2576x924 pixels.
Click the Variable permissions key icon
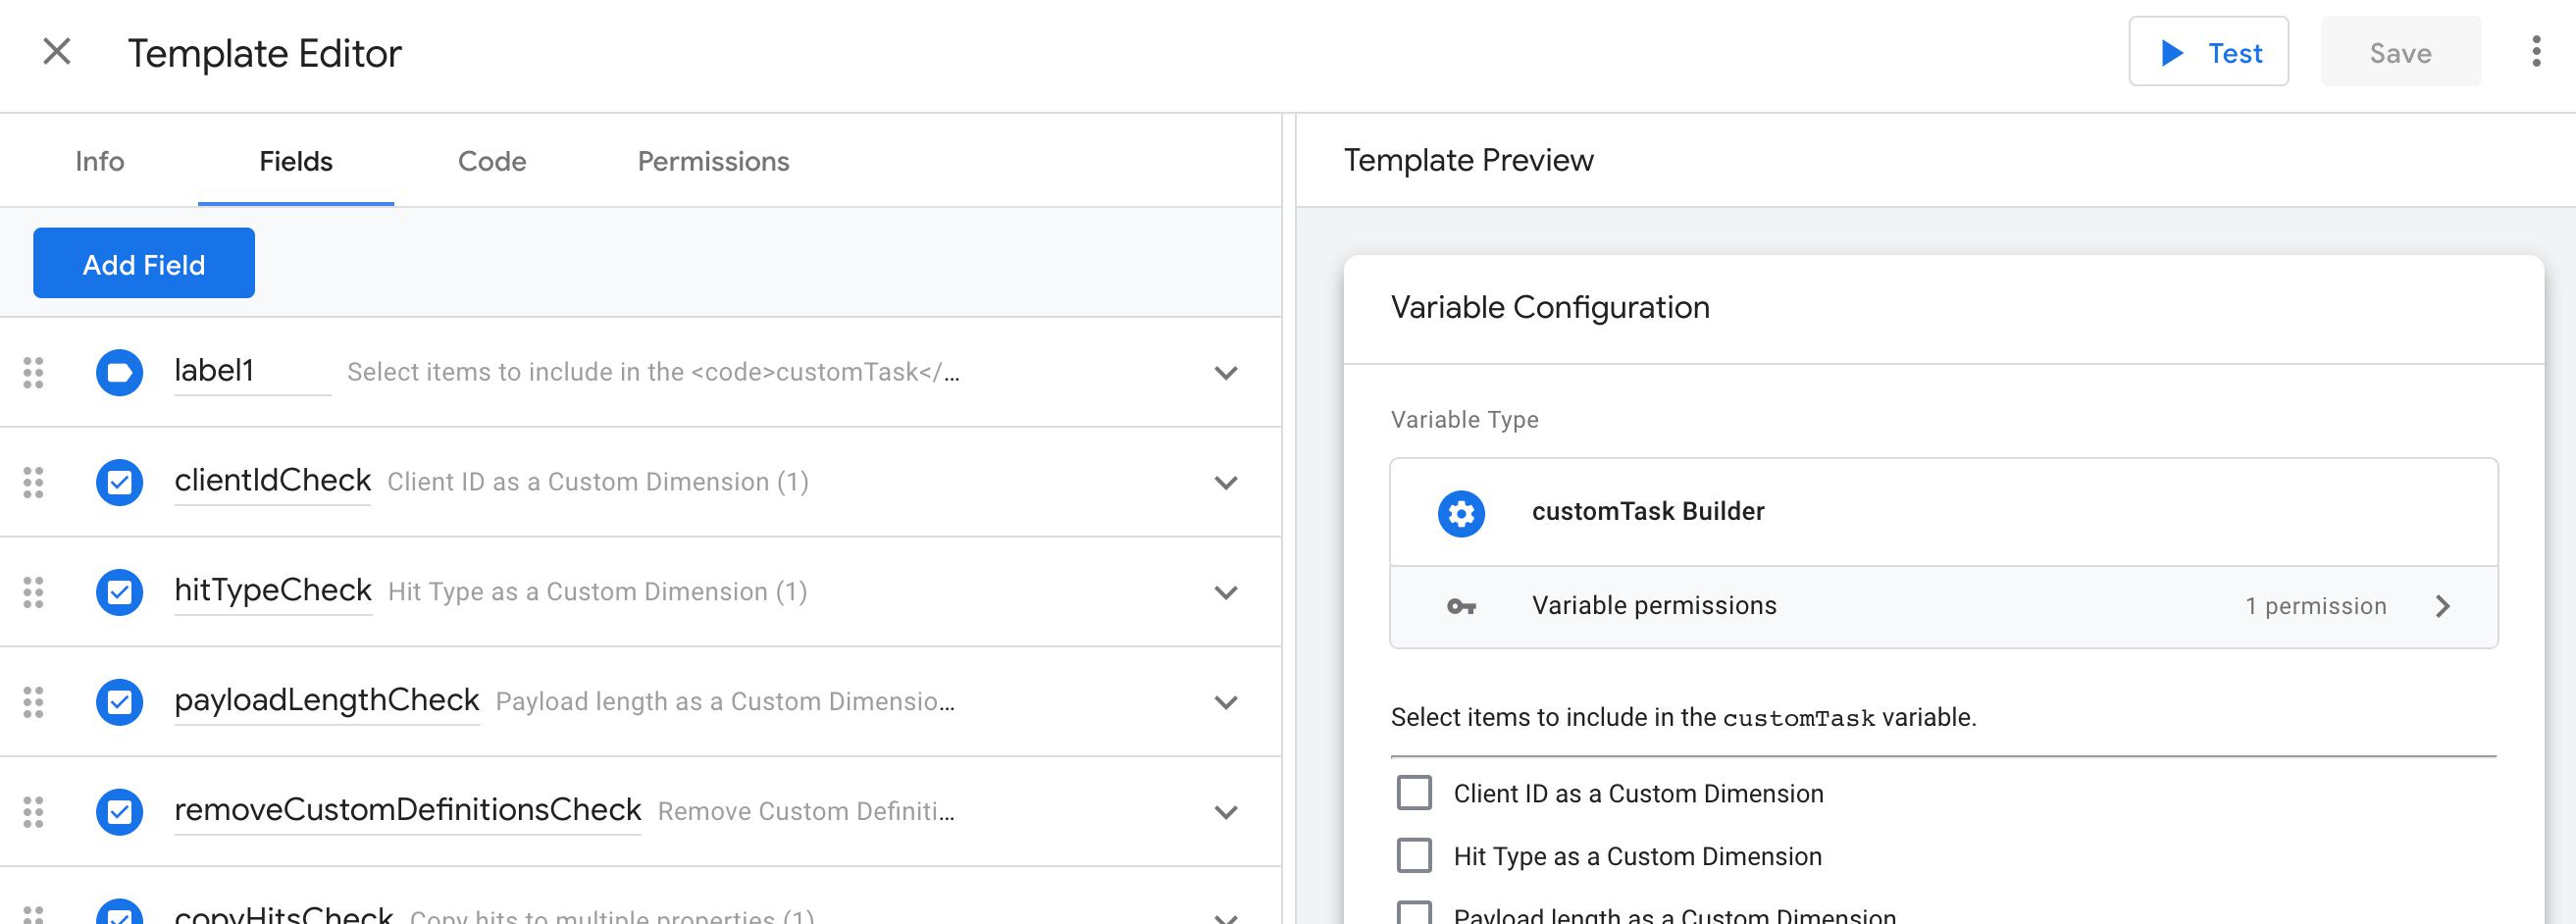tap(1461, 606)
